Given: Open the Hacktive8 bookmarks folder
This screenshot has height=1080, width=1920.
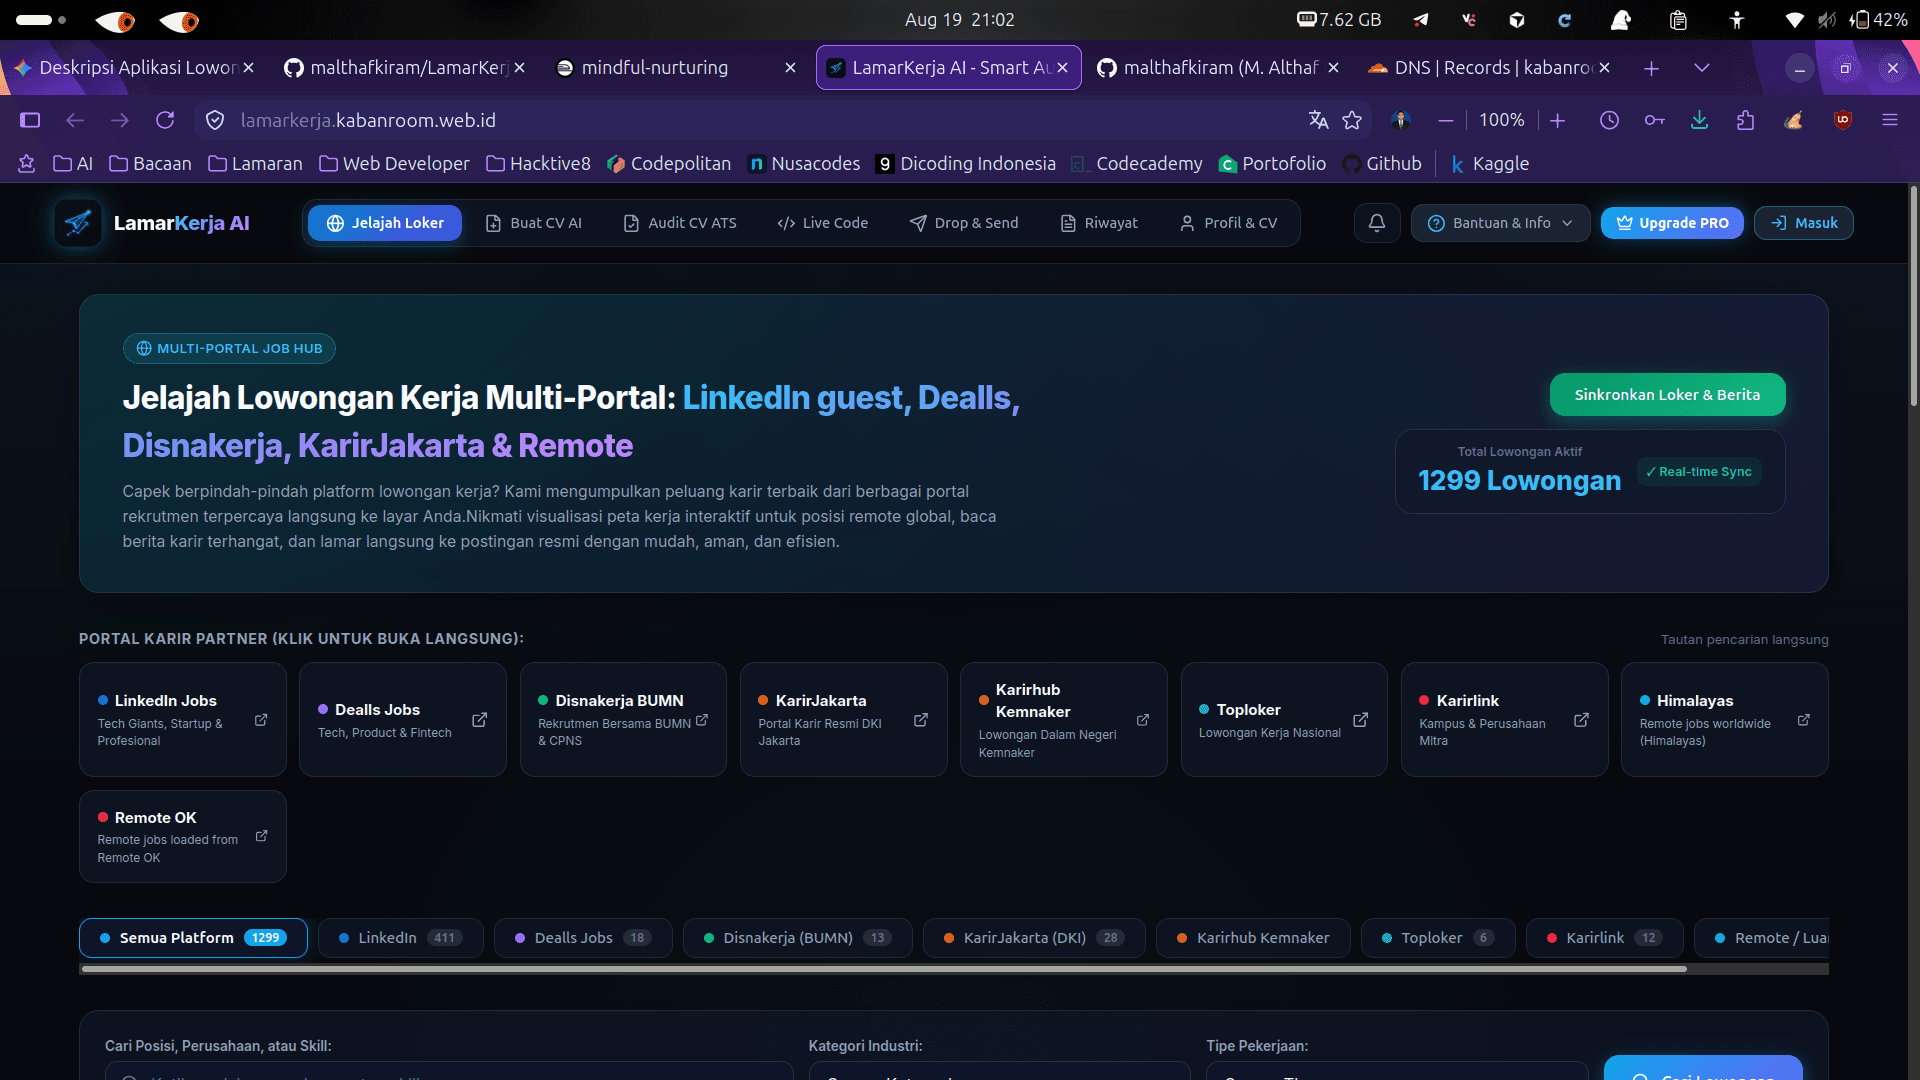Looking at the screenshot, I should (538, 164).
